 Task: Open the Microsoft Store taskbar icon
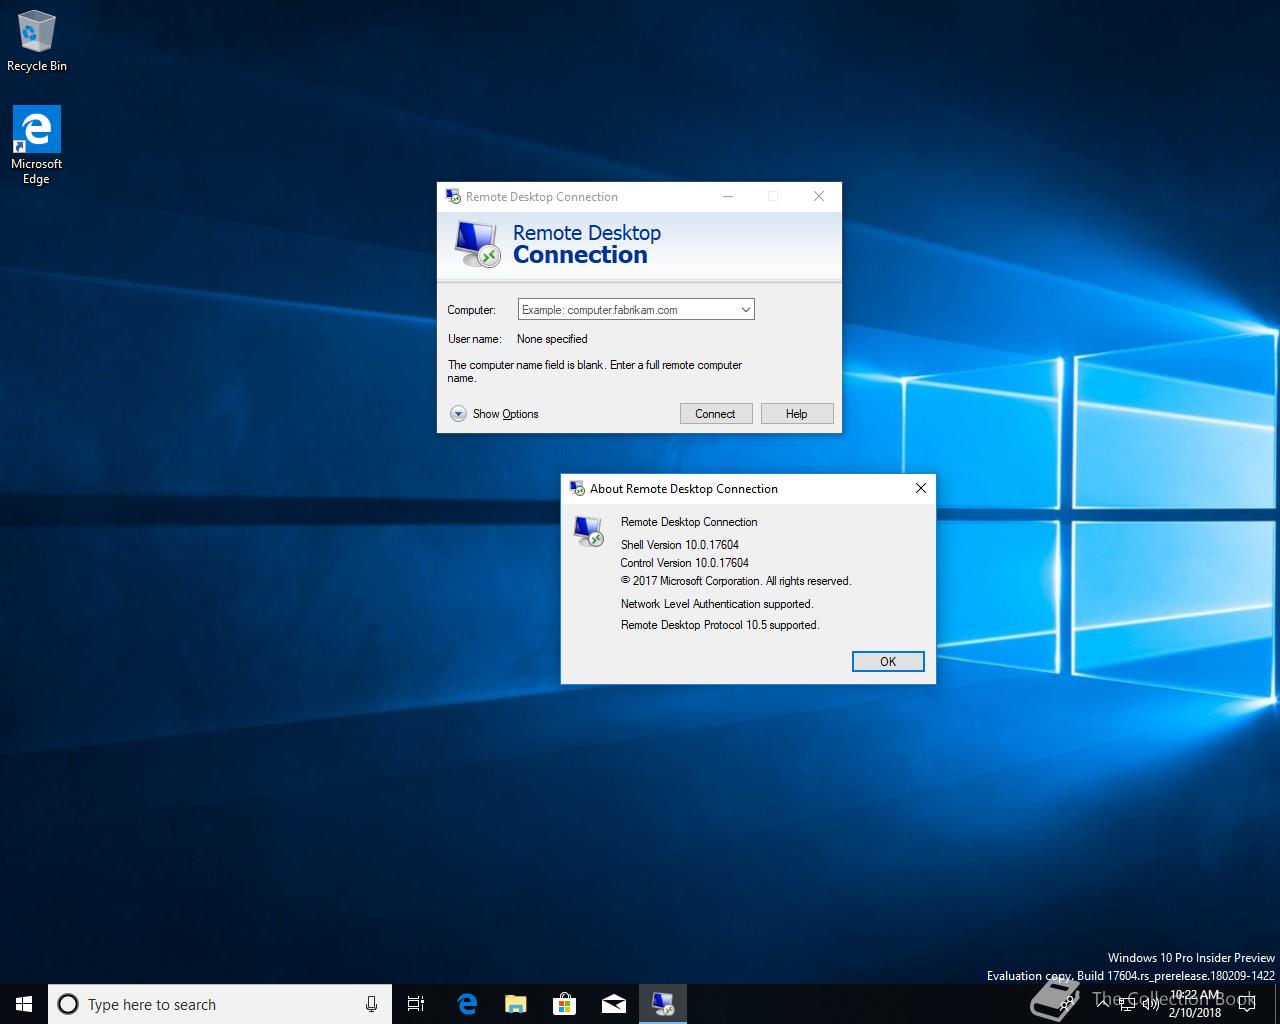click(x=564, y=1004)
